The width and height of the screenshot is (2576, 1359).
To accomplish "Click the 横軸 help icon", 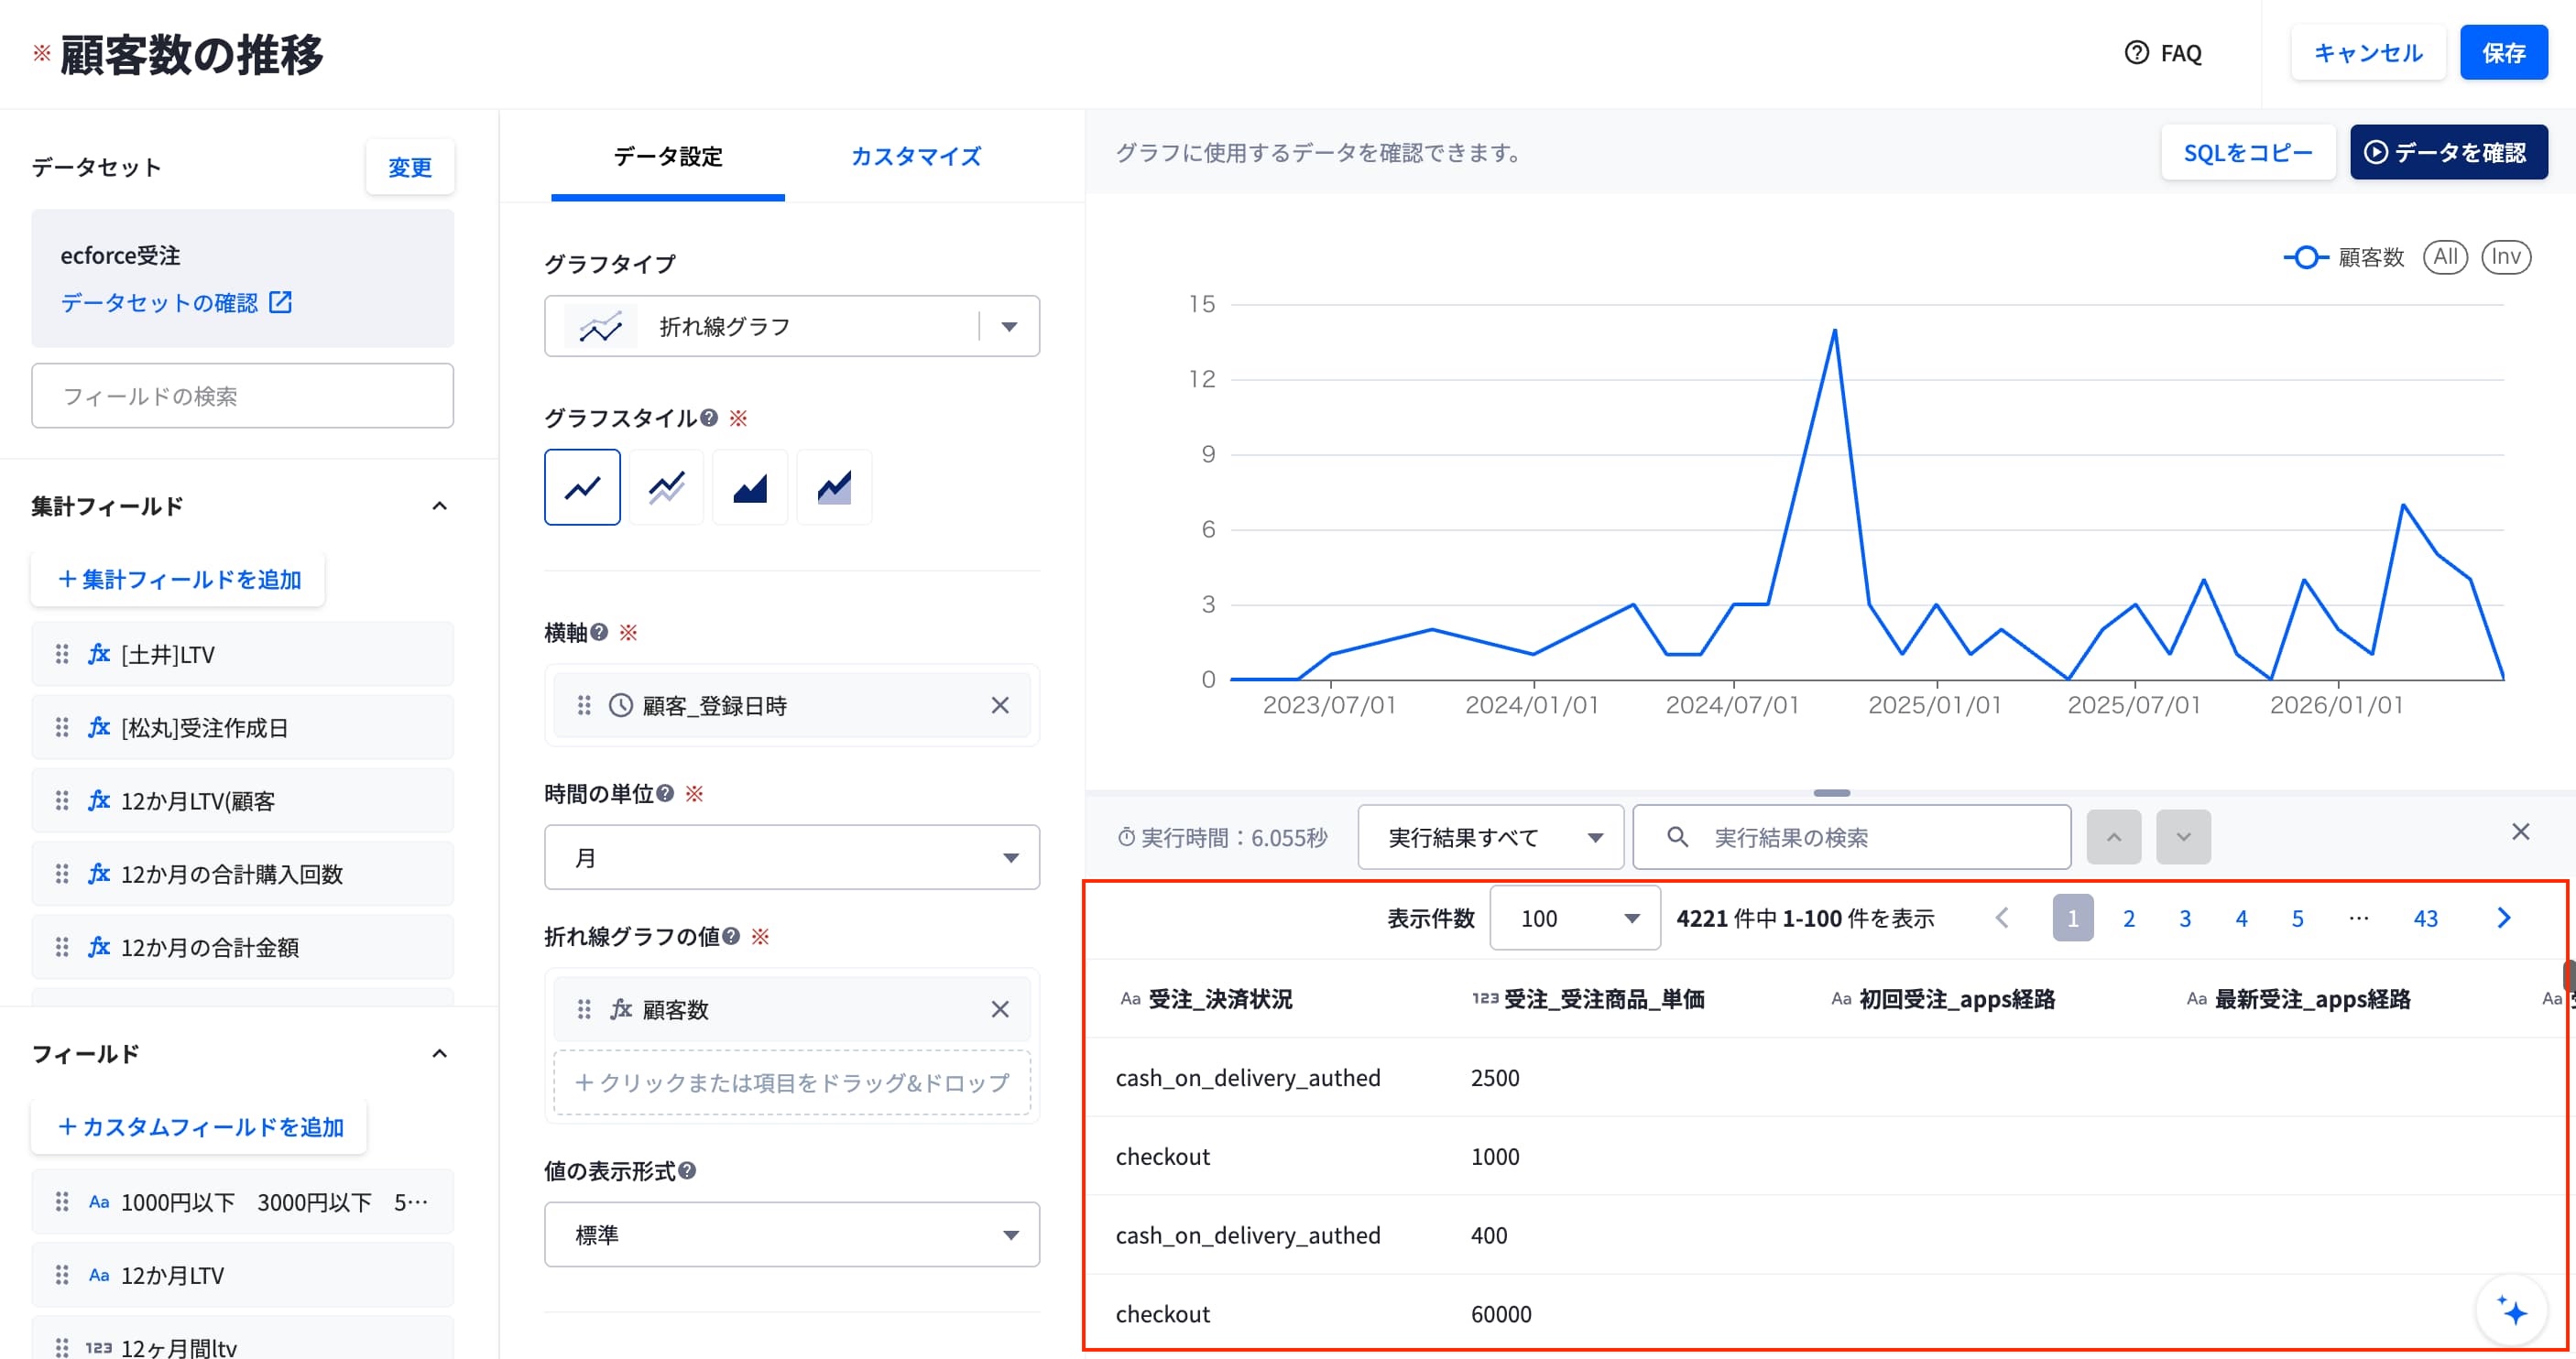I will 599,632.
